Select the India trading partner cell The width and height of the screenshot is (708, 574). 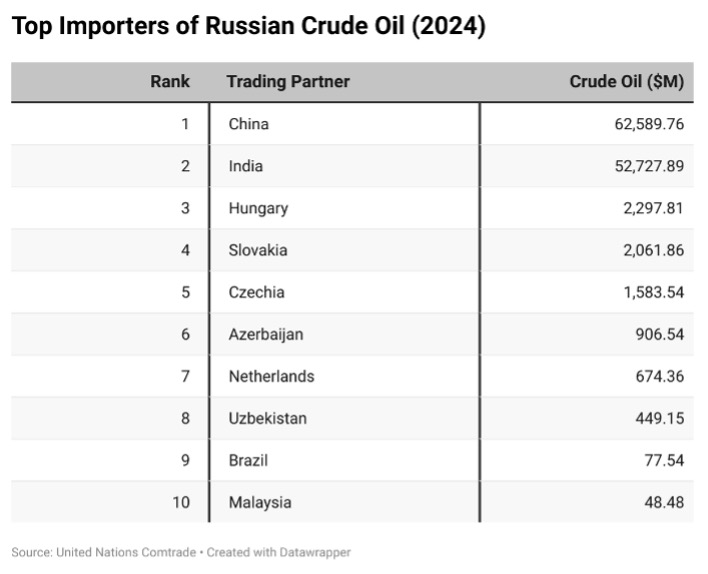click(246, 166)
